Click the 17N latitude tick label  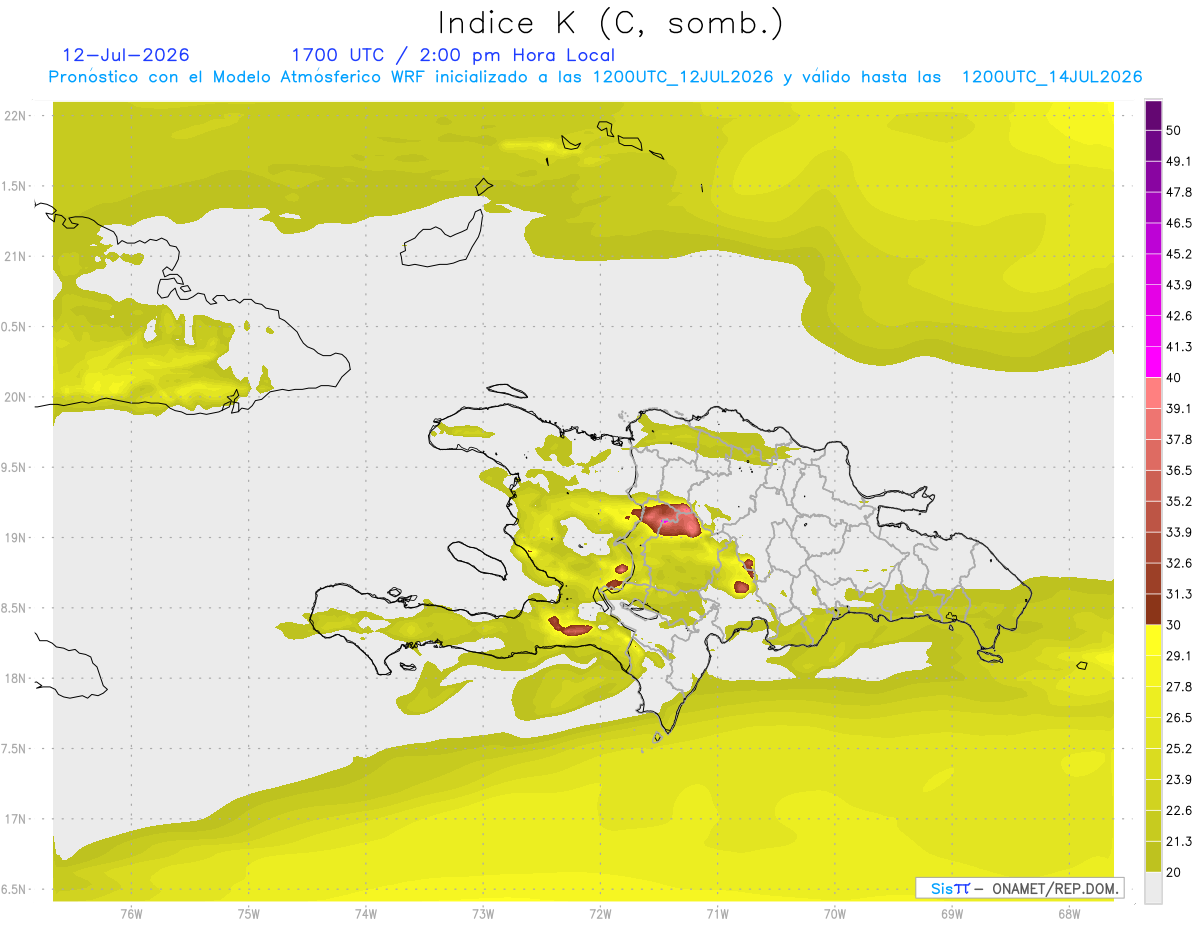pyautogui.click(x=16, y=819)
